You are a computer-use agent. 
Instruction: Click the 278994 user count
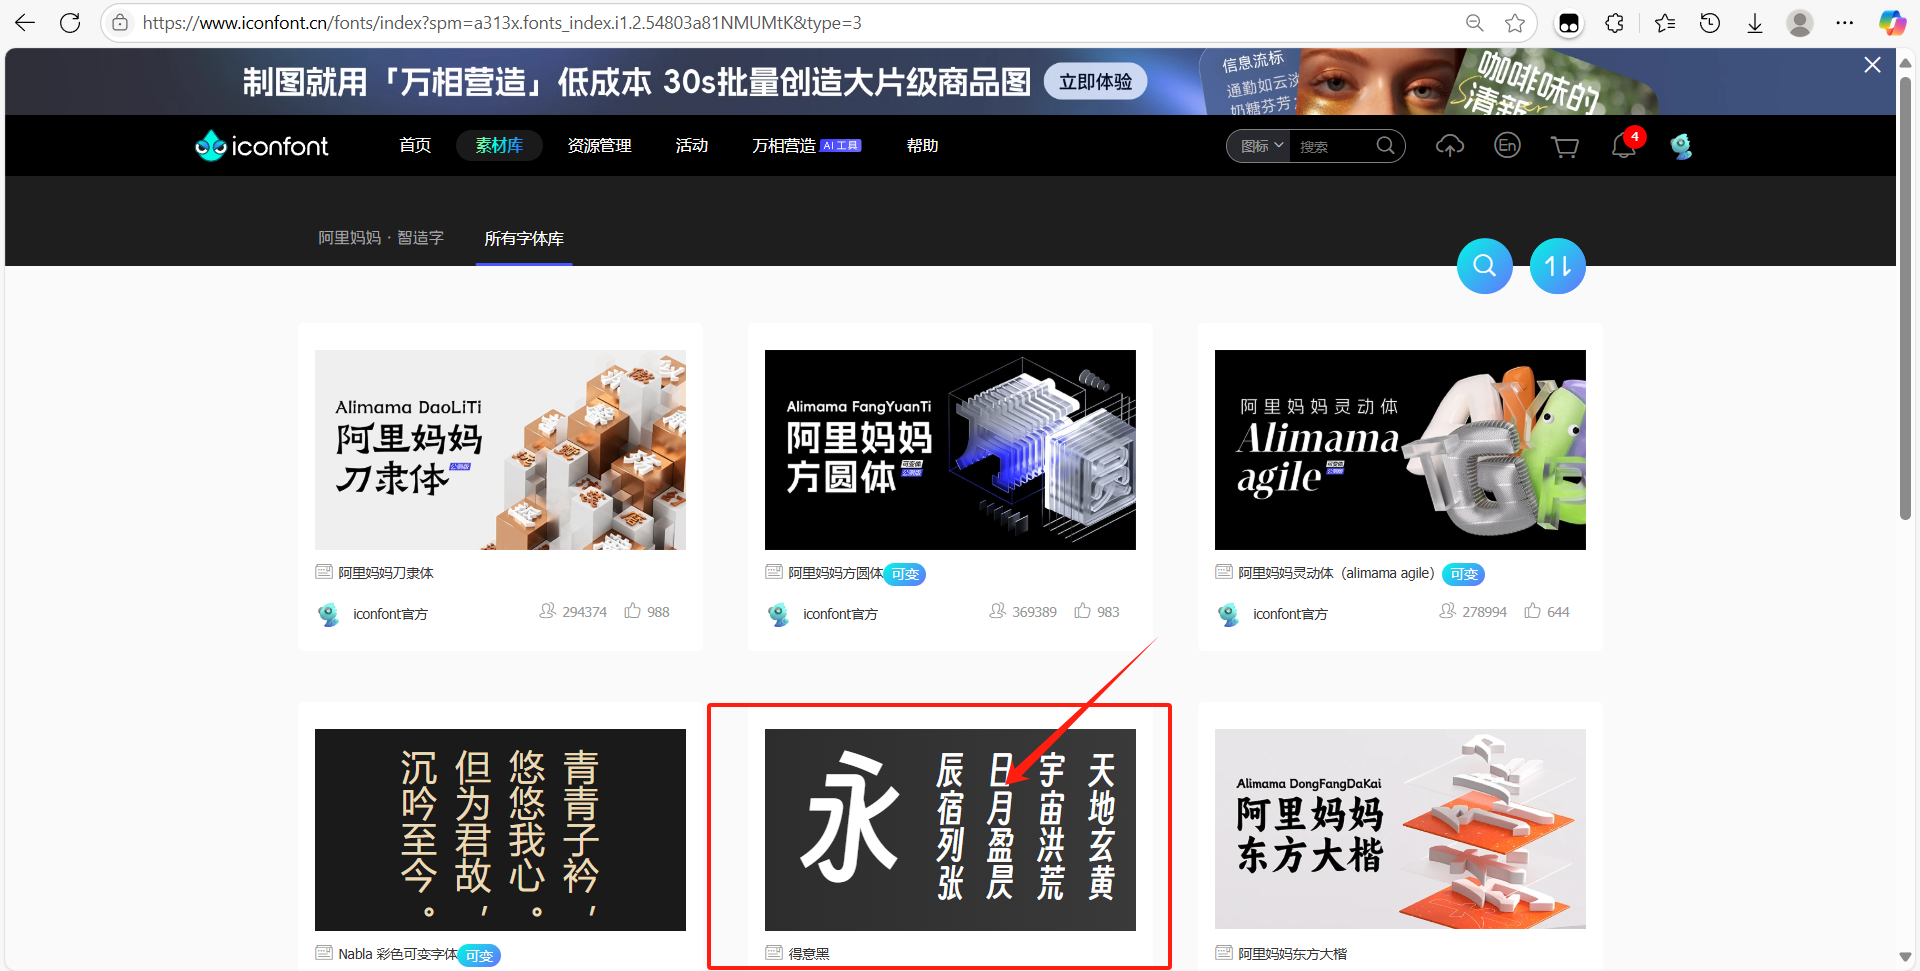pyautogui.click(x=1484, y=612)
